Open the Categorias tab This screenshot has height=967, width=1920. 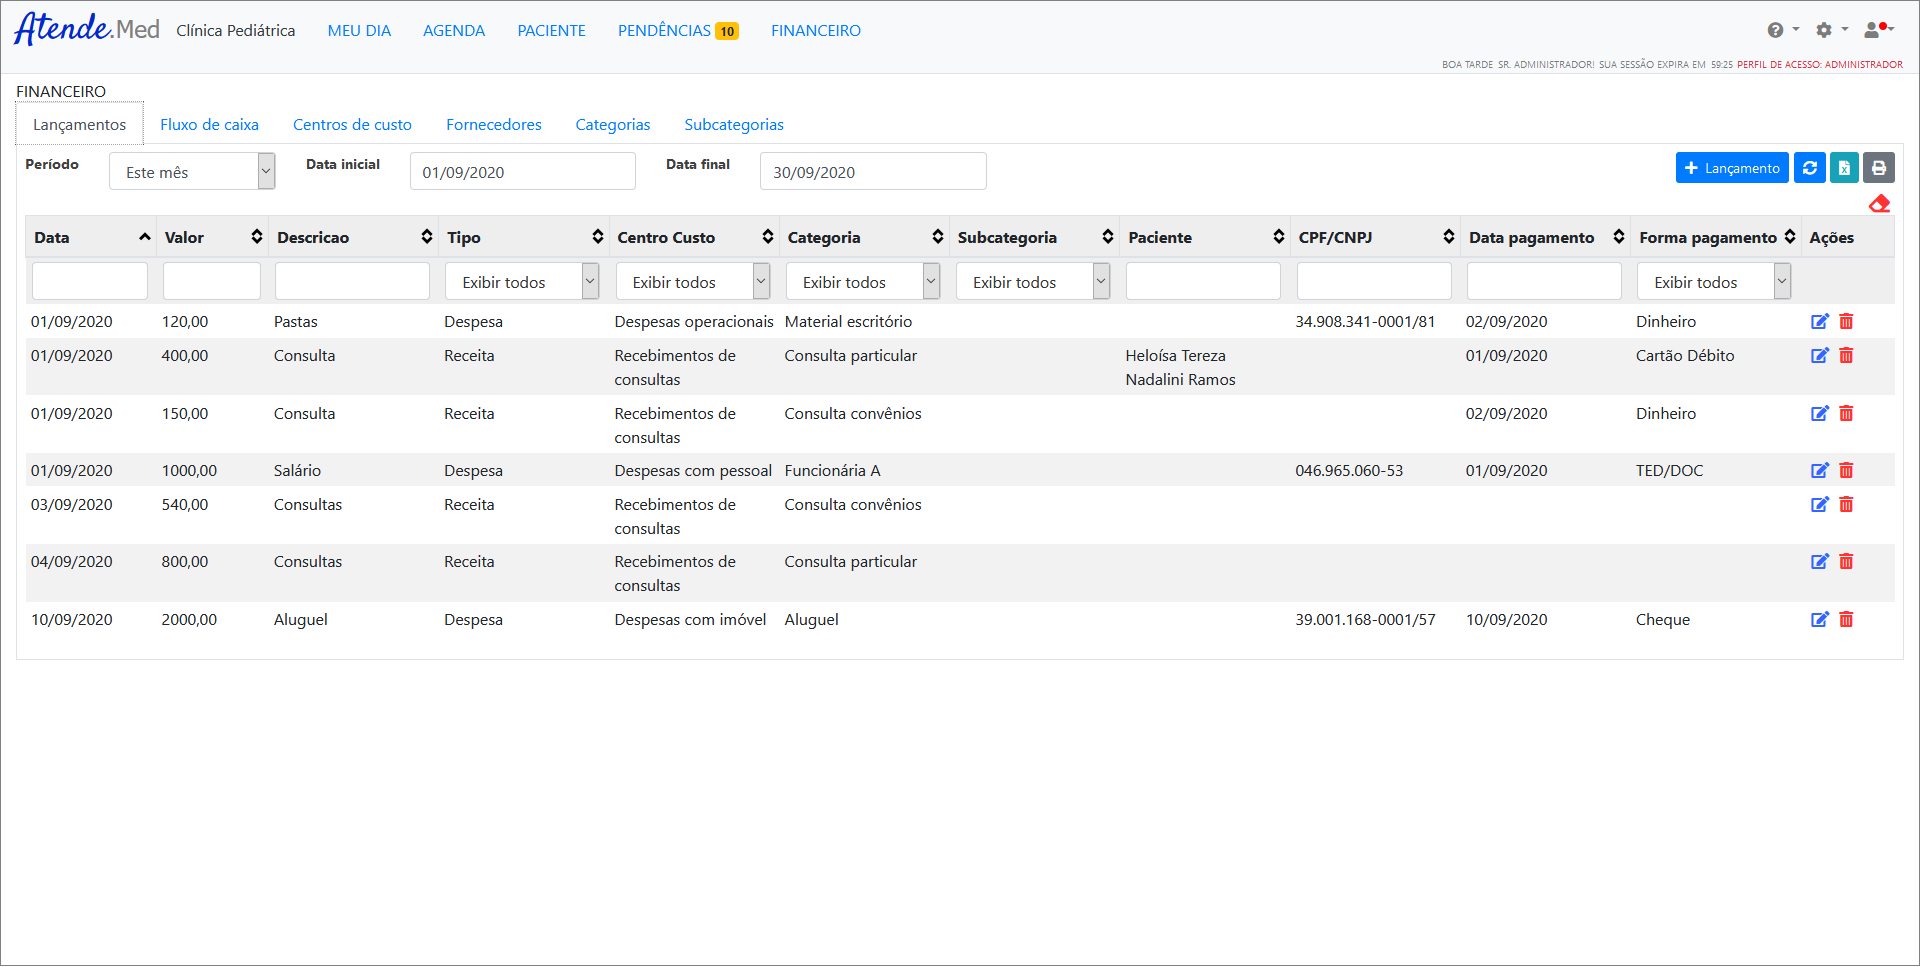pyautogui.click(x=613, y=125)
